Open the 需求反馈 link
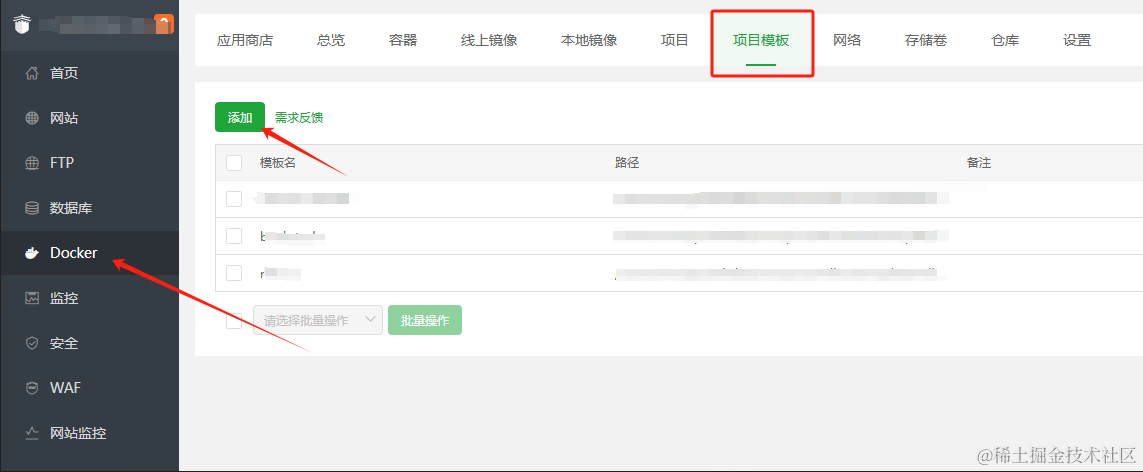 (299, 117)
